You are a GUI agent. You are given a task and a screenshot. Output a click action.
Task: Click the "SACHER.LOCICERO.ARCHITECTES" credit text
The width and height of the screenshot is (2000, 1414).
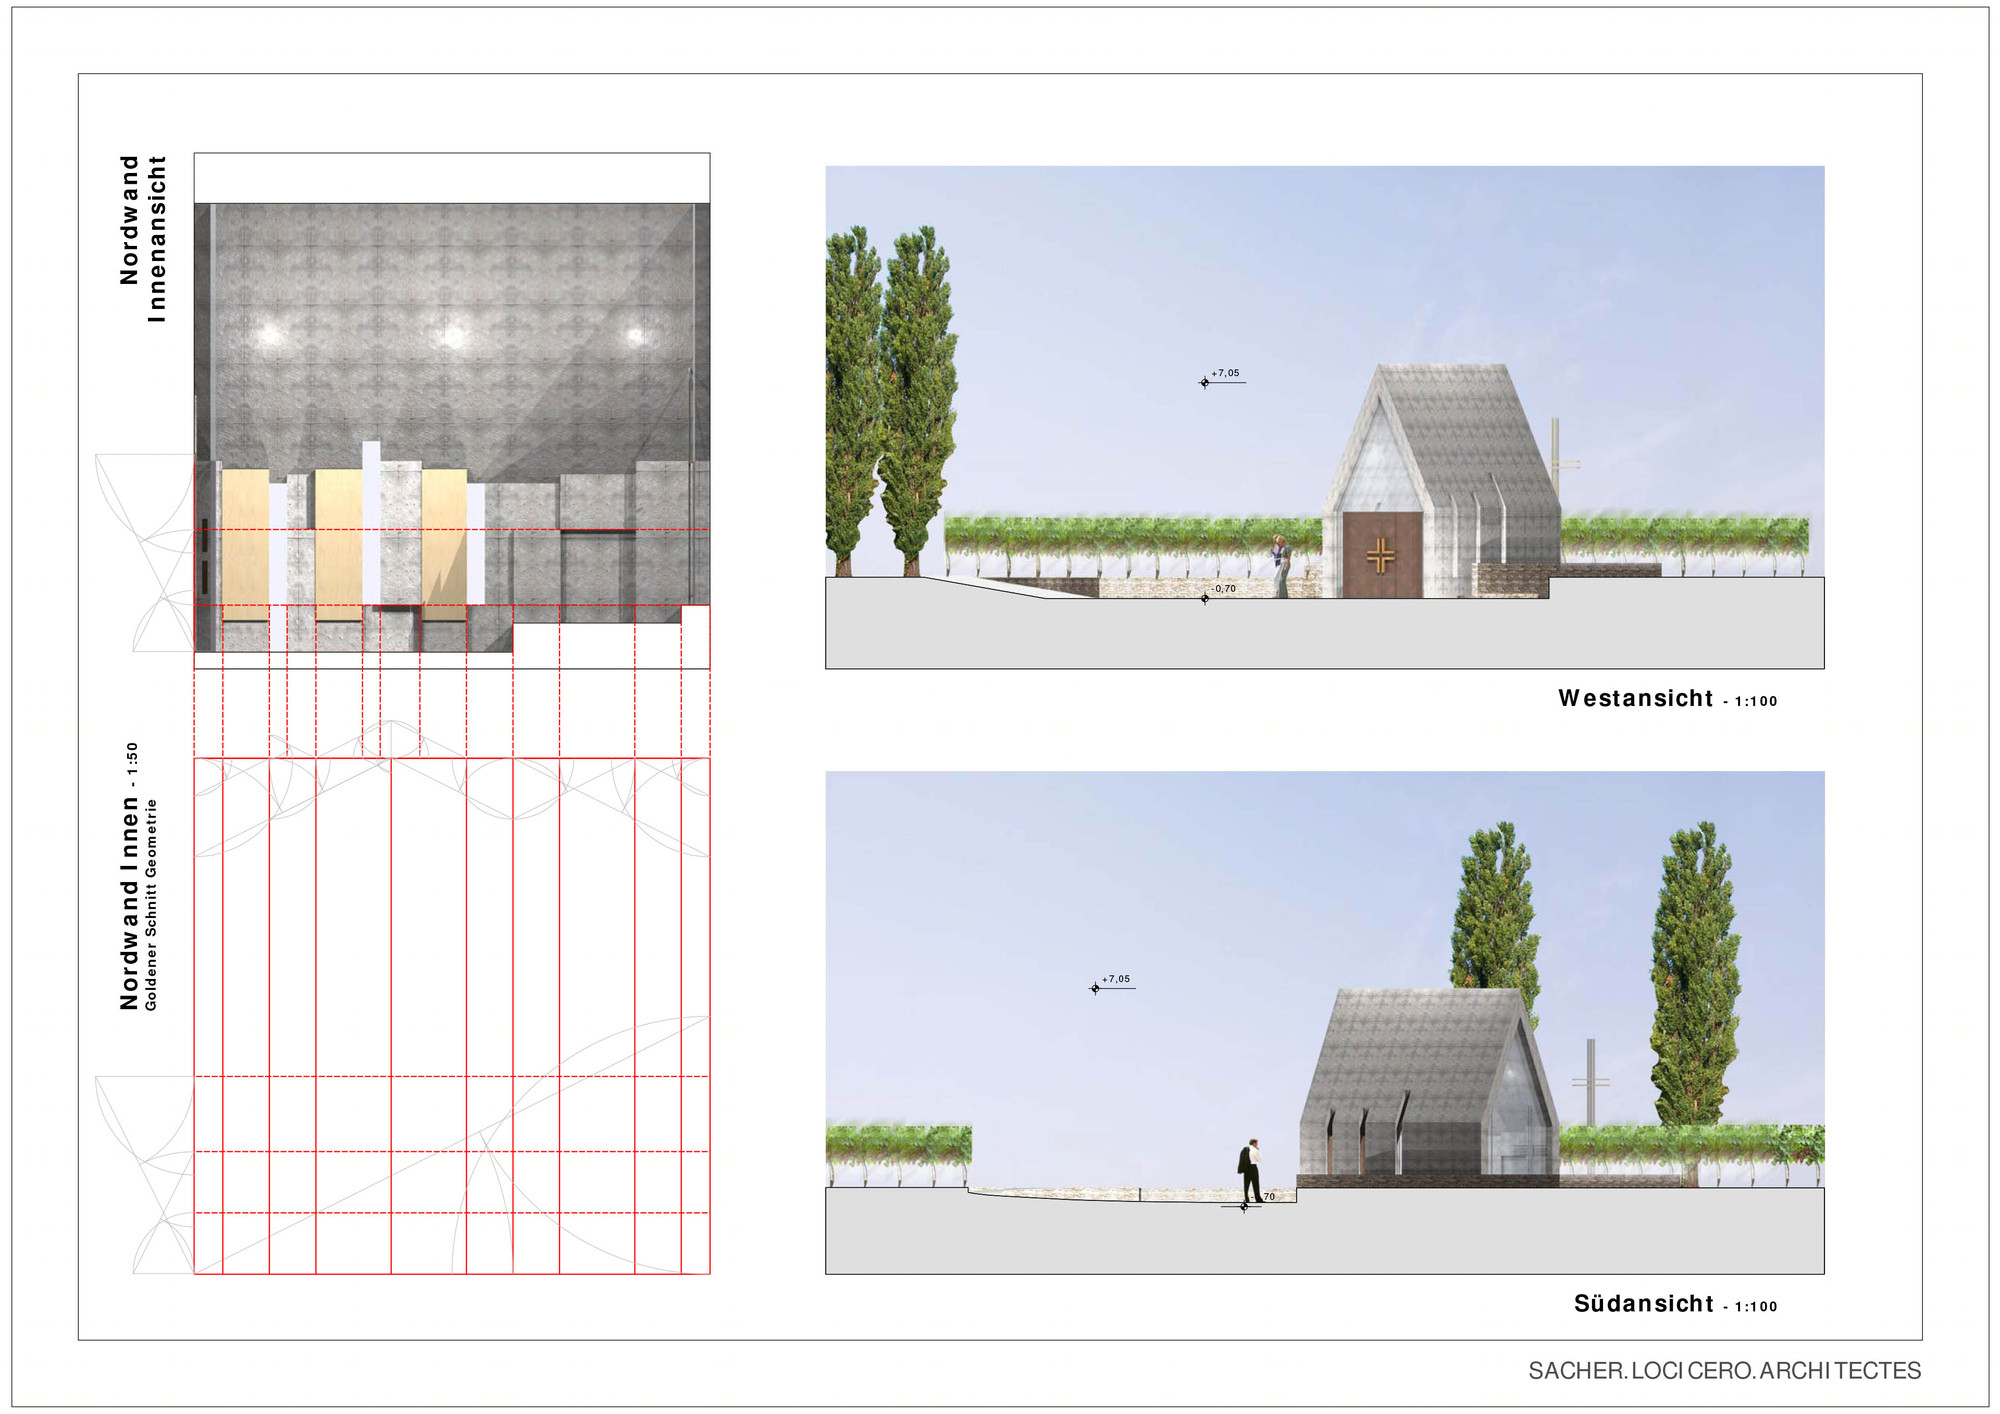1724,1370
